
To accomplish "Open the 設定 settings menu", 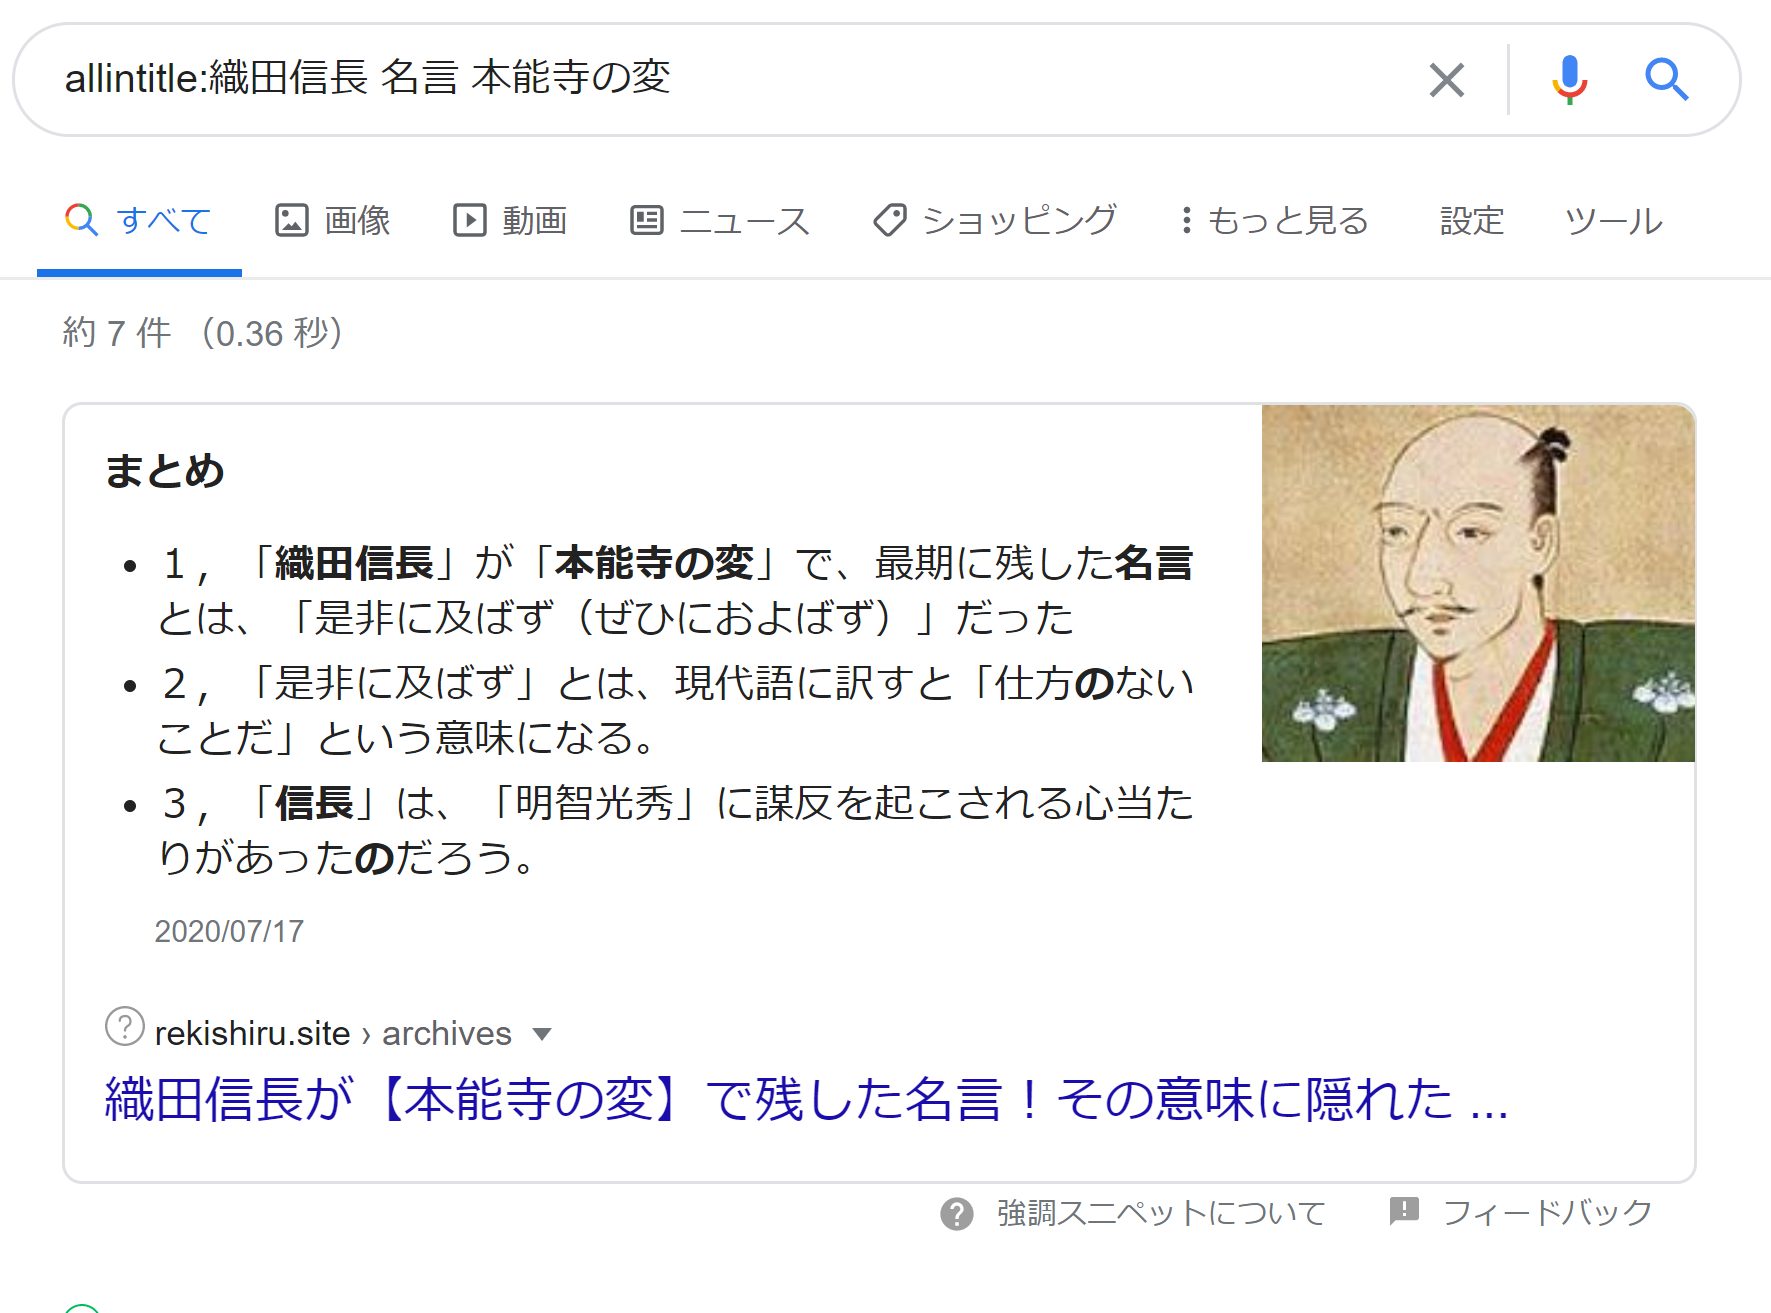I will tap(1471, 220).
